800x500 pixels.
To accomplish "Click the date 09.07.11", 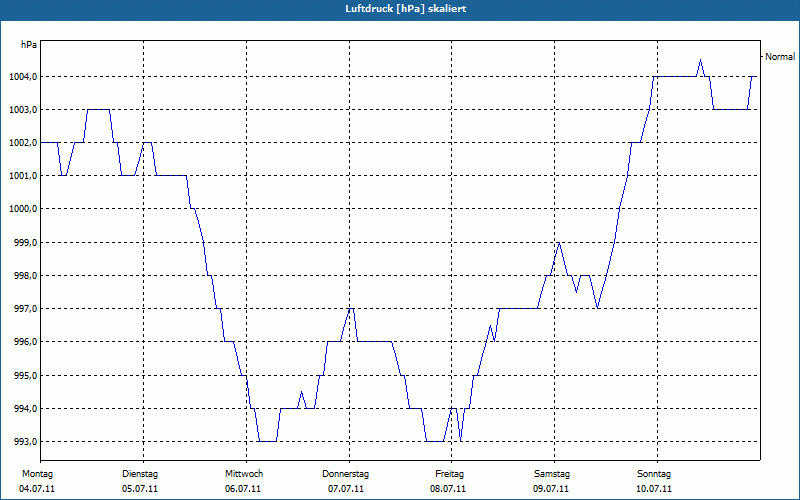I will [551, 489].
